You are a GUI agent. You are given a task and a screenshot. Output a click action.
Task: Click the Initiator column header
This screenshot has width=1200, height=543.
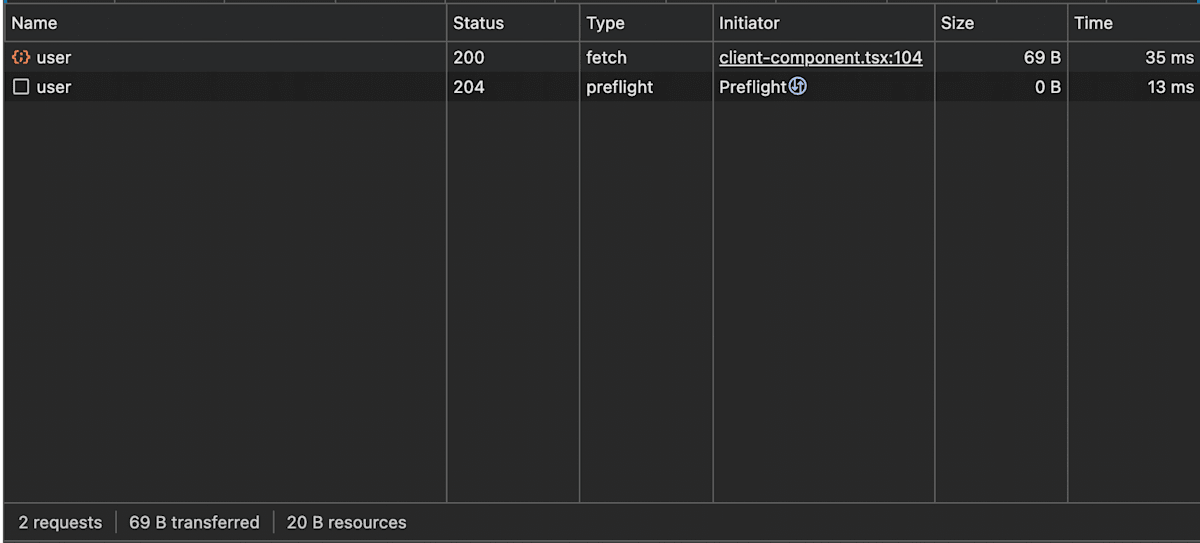tap(749, 23)
